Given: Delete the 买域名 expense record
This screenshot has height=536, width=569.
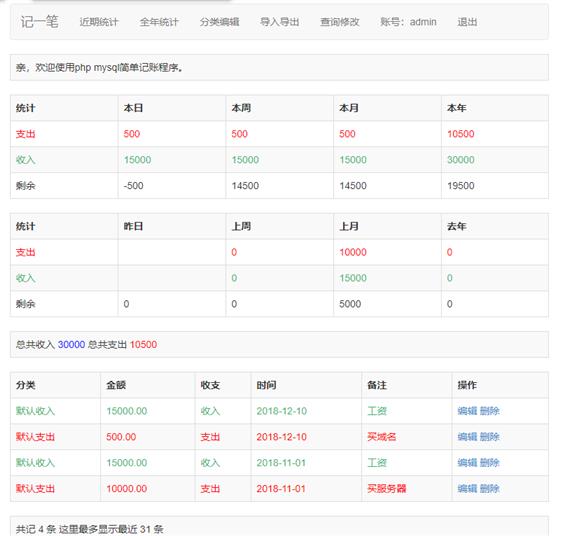Looking at the screenshot, I should click(490, 437).
